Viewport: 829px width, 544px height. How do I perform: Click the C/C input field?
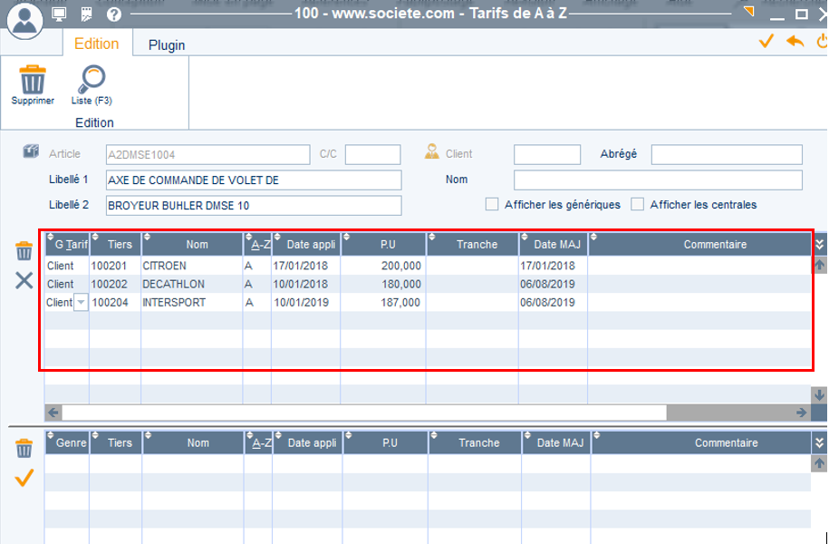click(x=373, y=154)
